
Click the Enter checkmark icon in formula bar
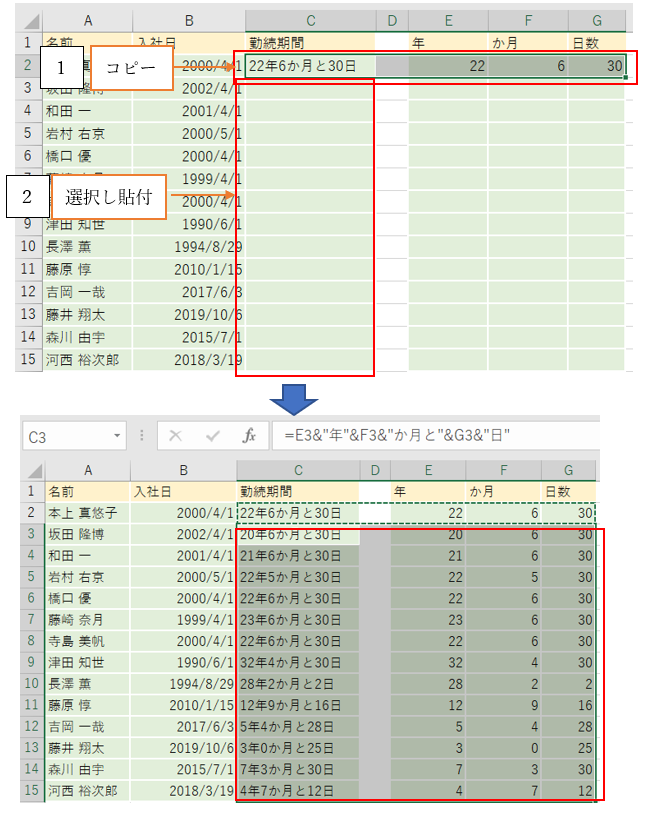(x=213, y=436)
